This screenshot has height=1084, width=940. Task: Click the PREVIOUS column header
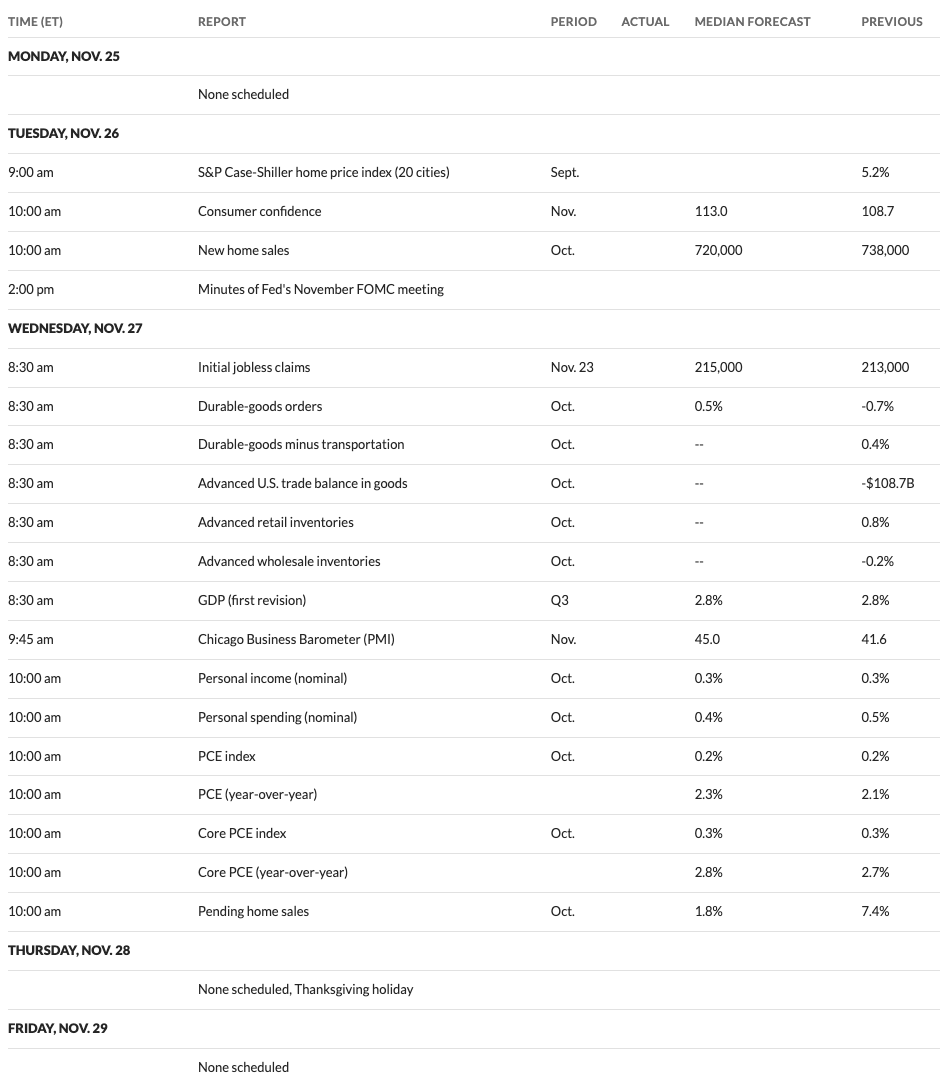click(x=892, y=21)
